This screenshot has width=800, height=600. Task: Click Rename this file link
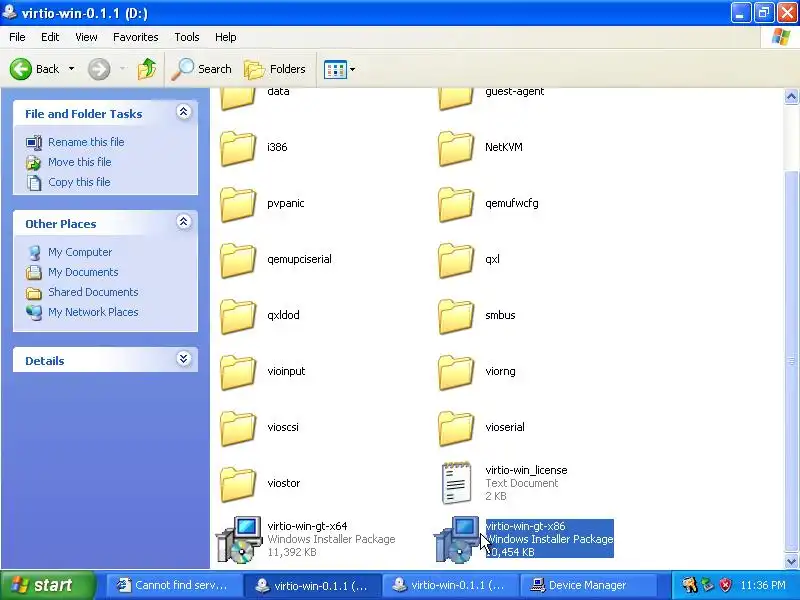click(86, 142)
